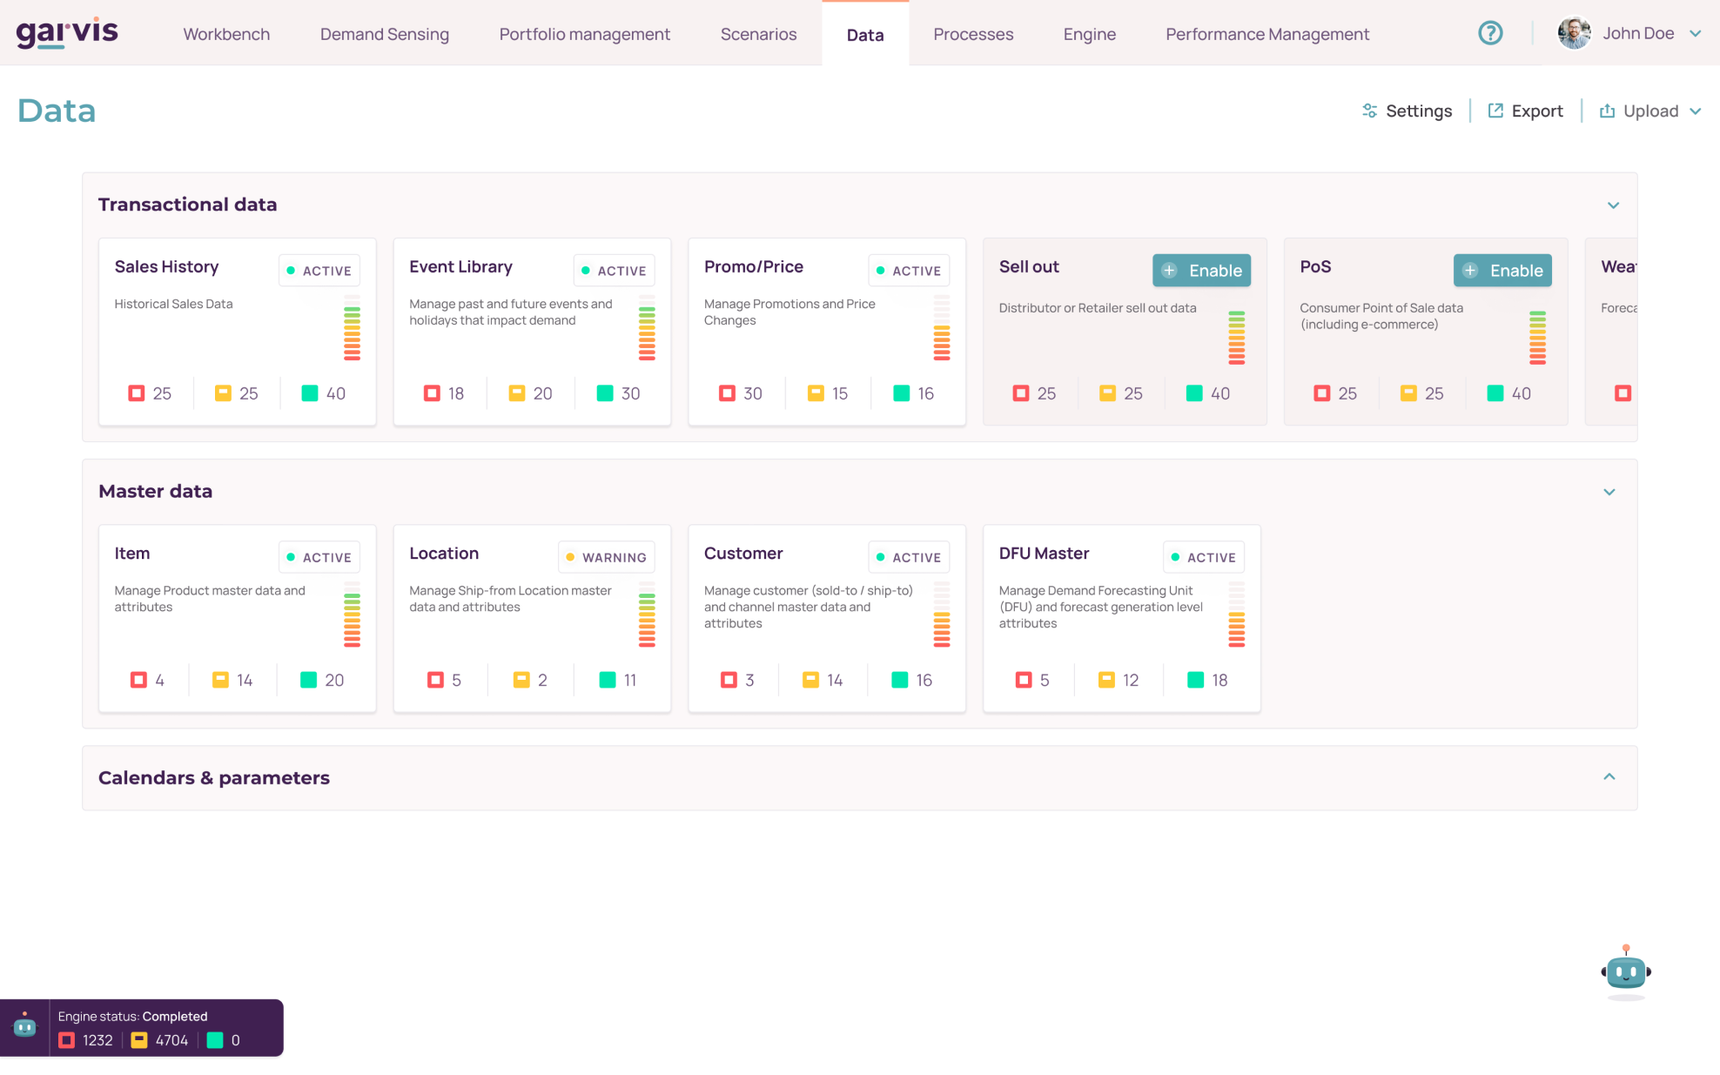
Task: Click the Garvis logo
Action: click(x=67, y=33)
